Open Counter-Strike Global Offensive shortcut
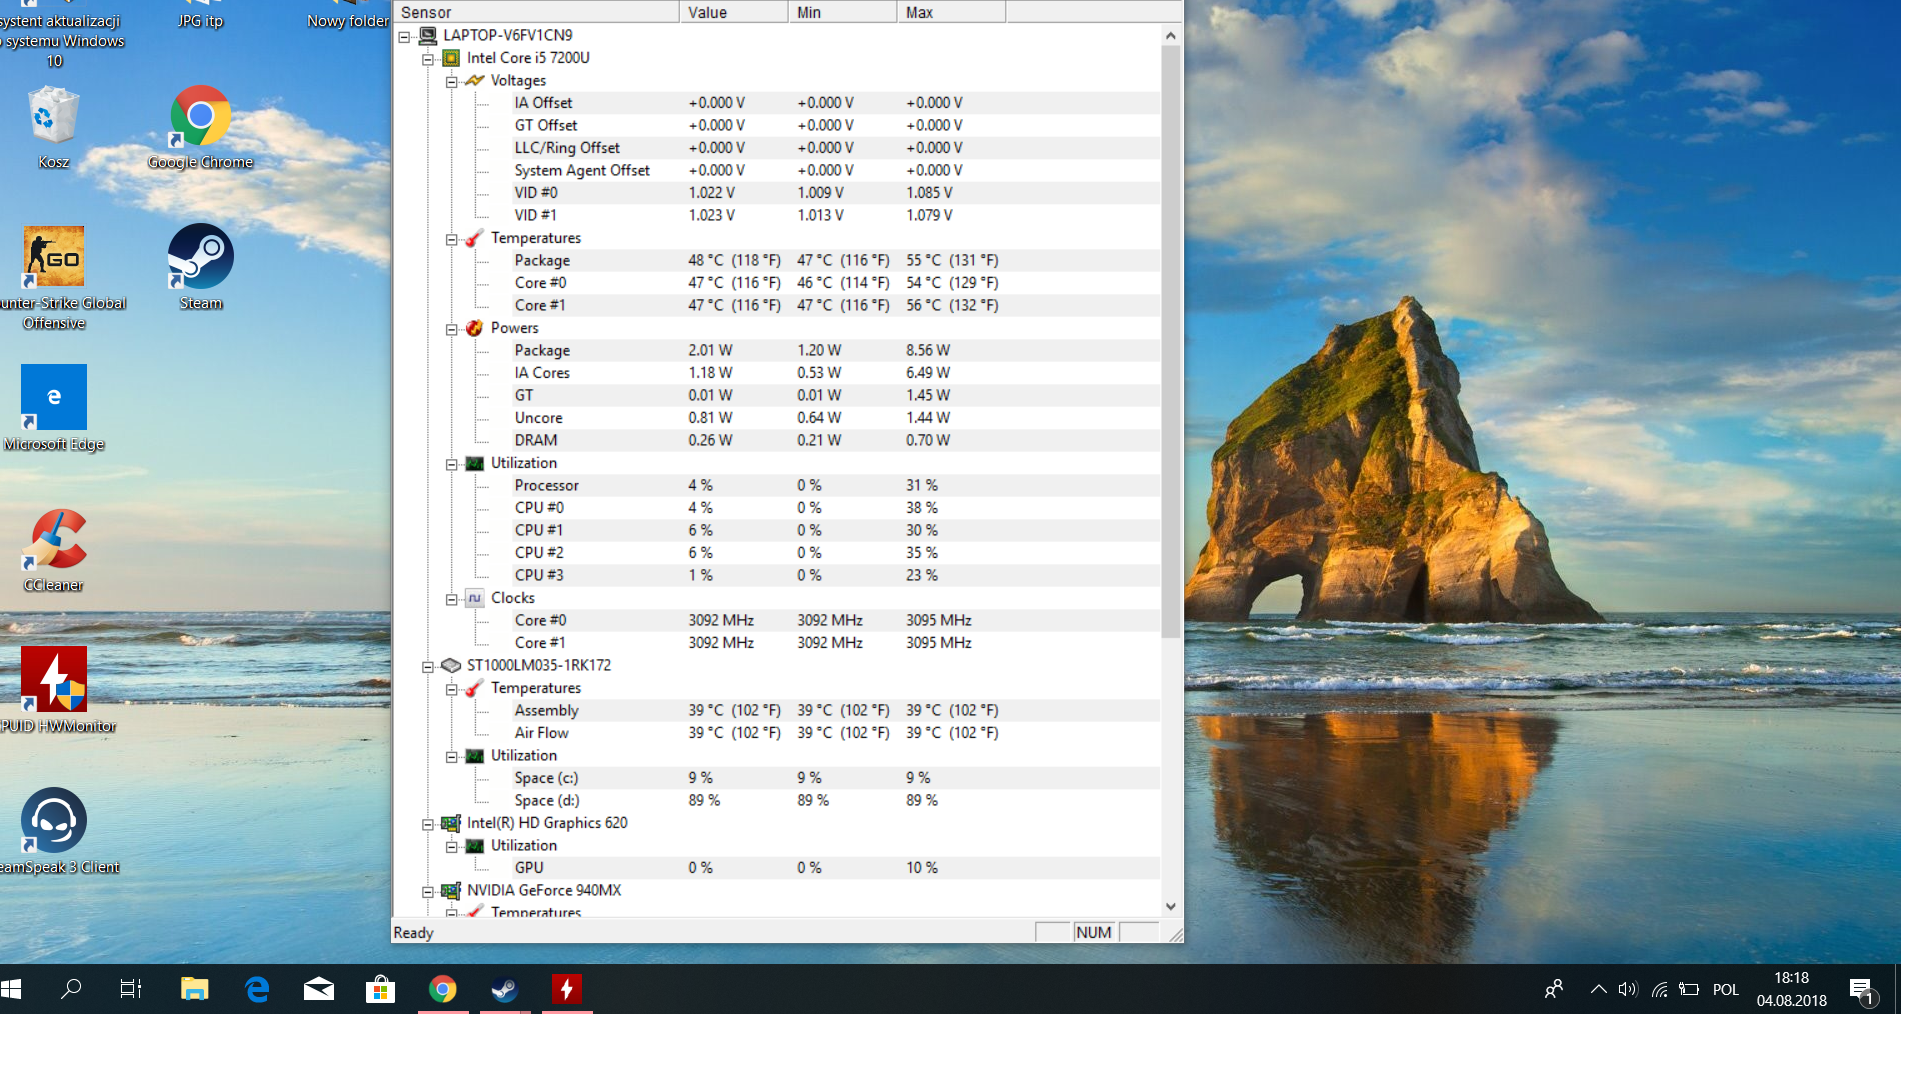Screen dimensions: 1920x1080 point(54,257)
